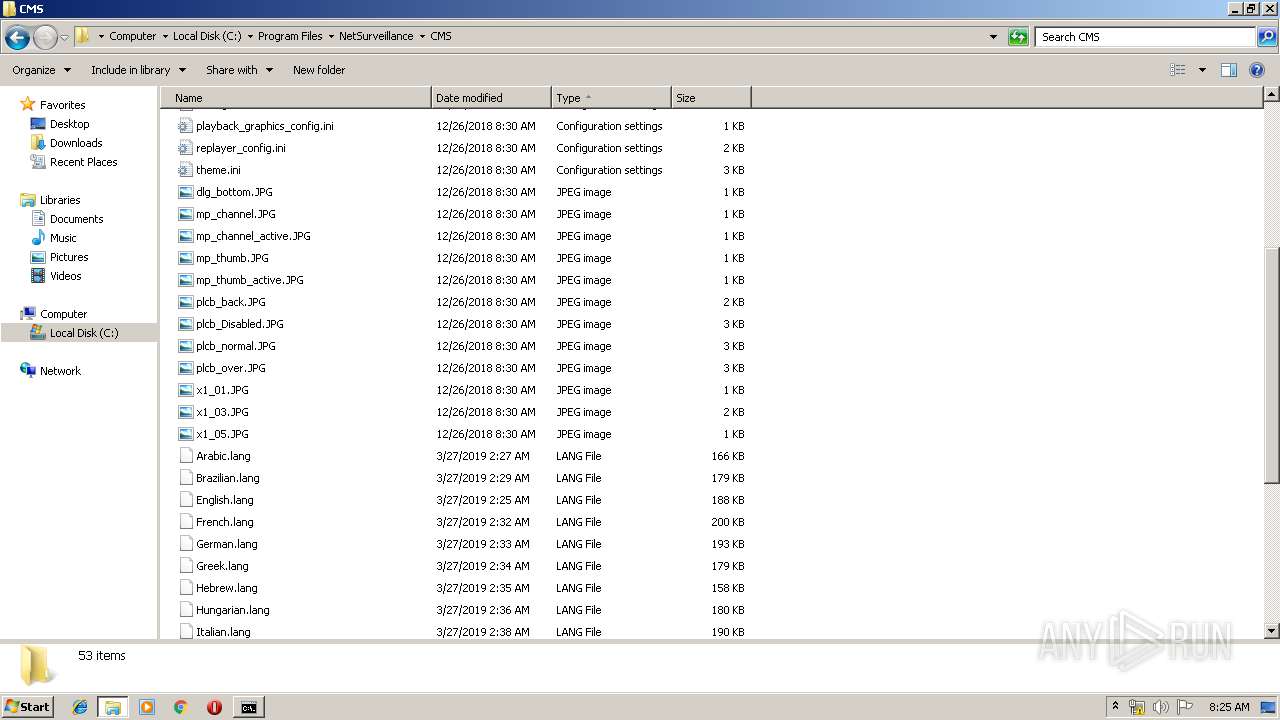Click the clock in the system tray
Viewport: 1280px width, 720px height.
tap(1229, 707)
